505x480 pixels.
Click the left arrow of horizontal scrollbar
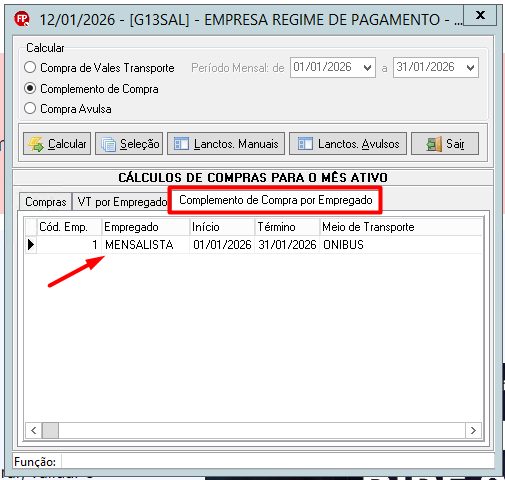[x=34, y=430]
